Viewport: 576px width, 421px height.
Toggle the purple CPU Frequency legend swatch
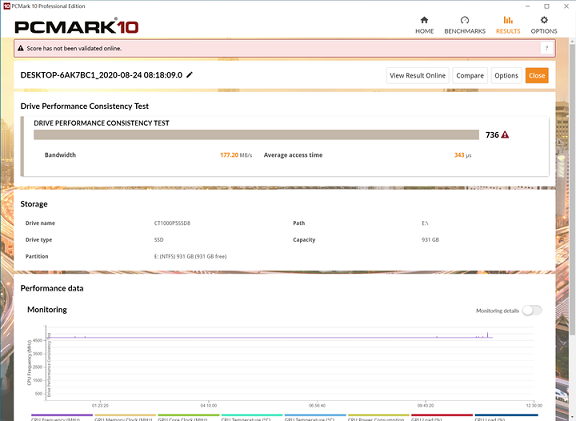click(62, 415)
